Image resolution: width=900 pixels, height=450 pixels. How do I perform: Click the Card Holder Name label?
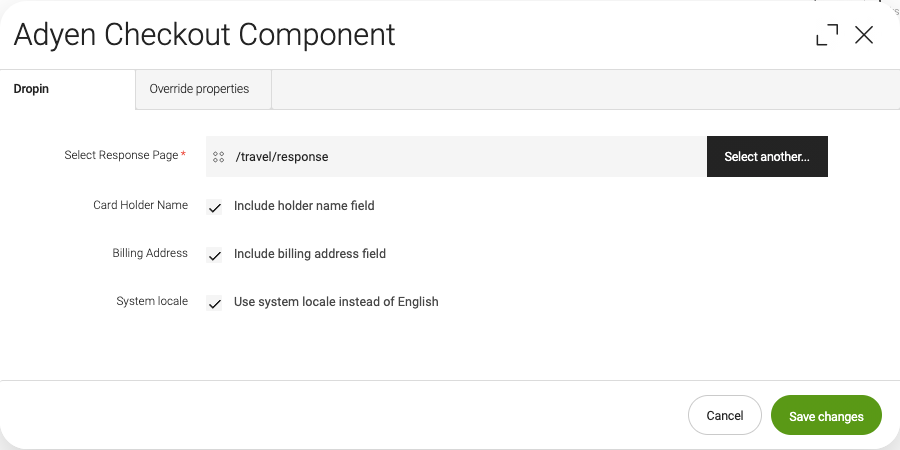click(x=140, y=205)
